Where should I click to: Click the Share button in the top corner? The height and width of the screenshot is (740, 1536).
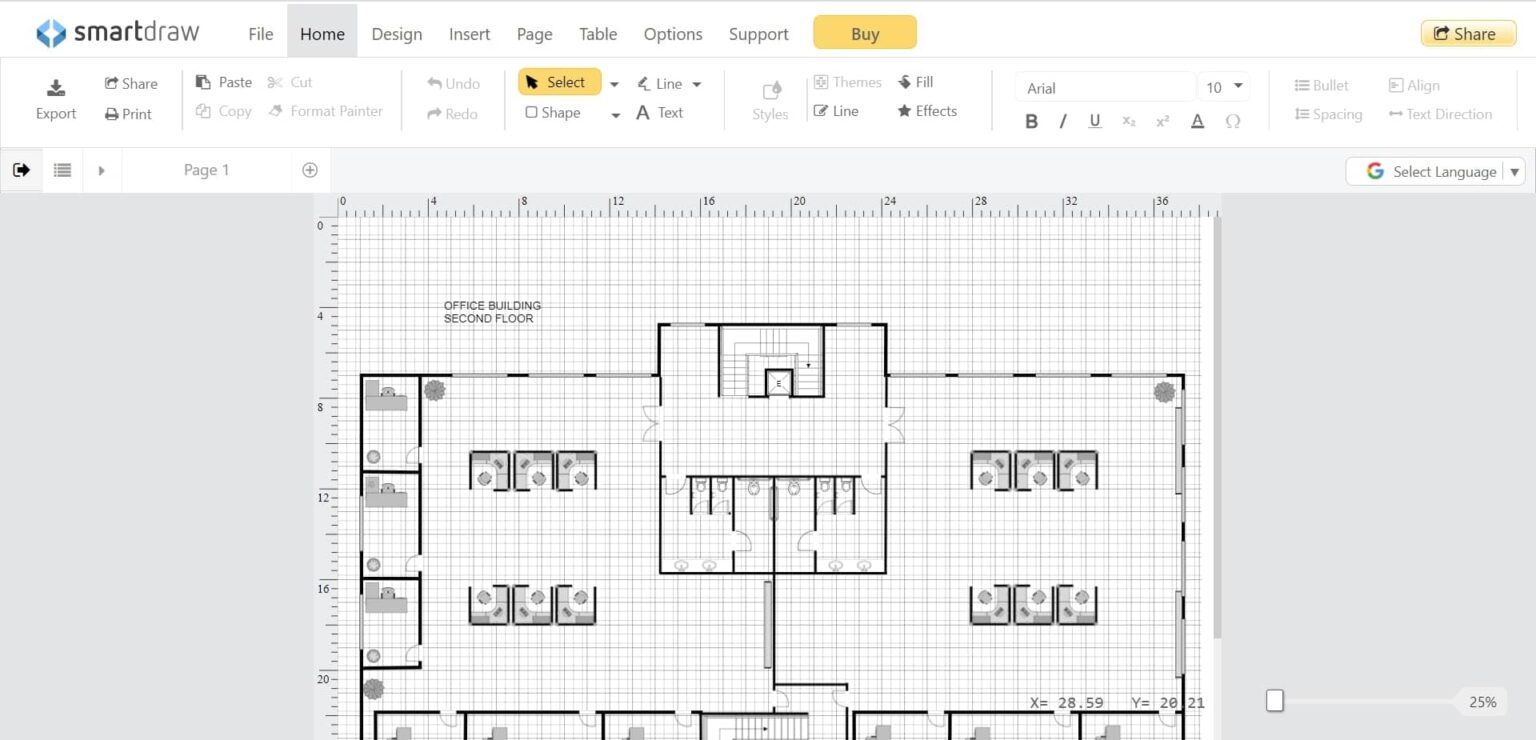coord(1467,33)
